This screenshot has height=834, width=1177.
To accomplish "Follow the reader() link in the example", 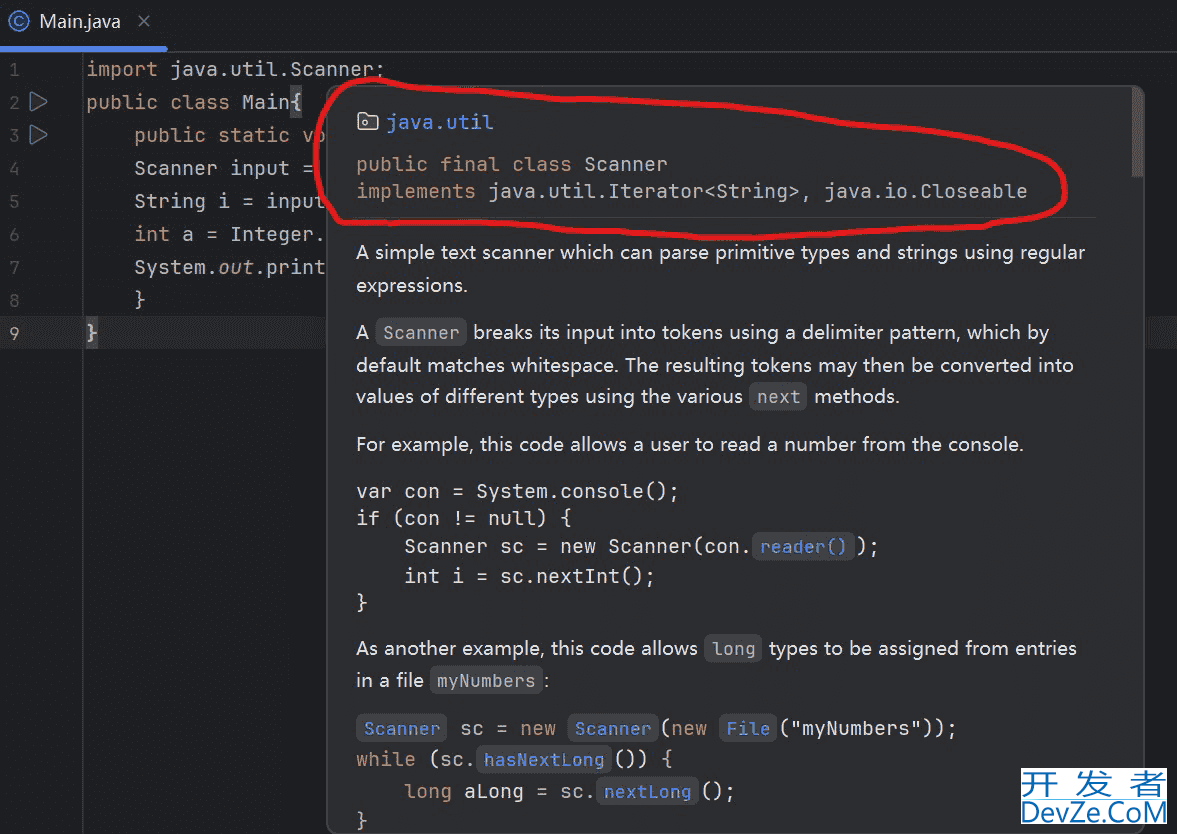I will click(x=803, y=547).
